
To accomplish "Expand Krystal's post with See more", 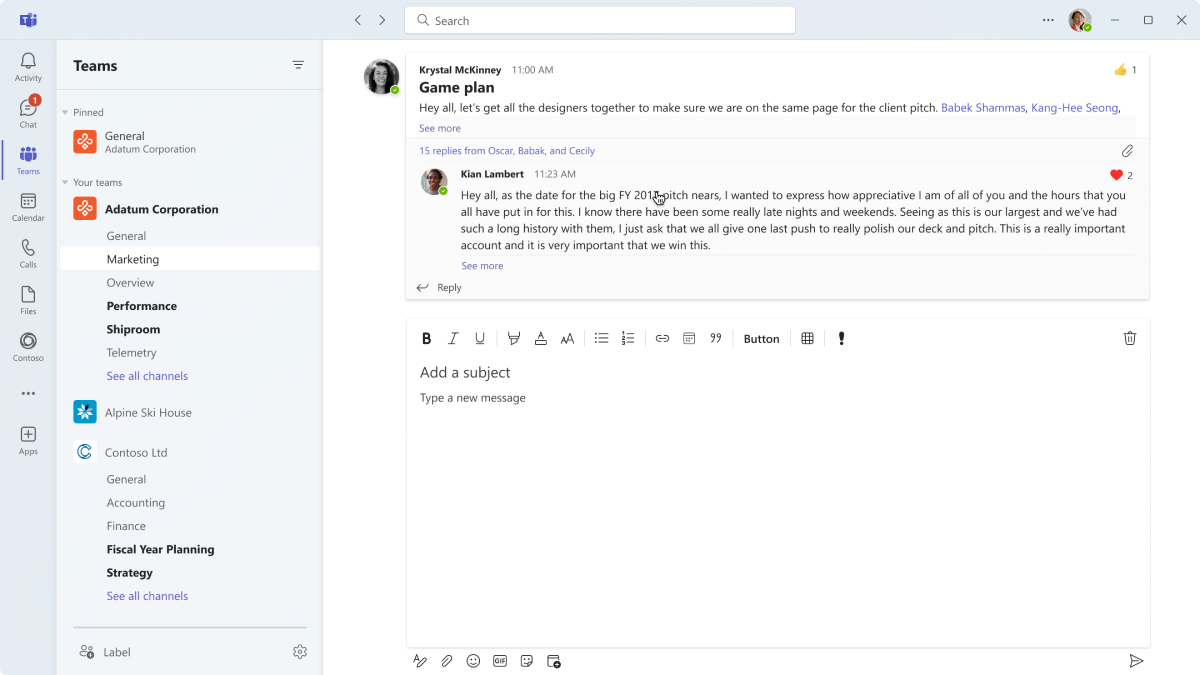I will pyautogui.click(x=440, y=128).
